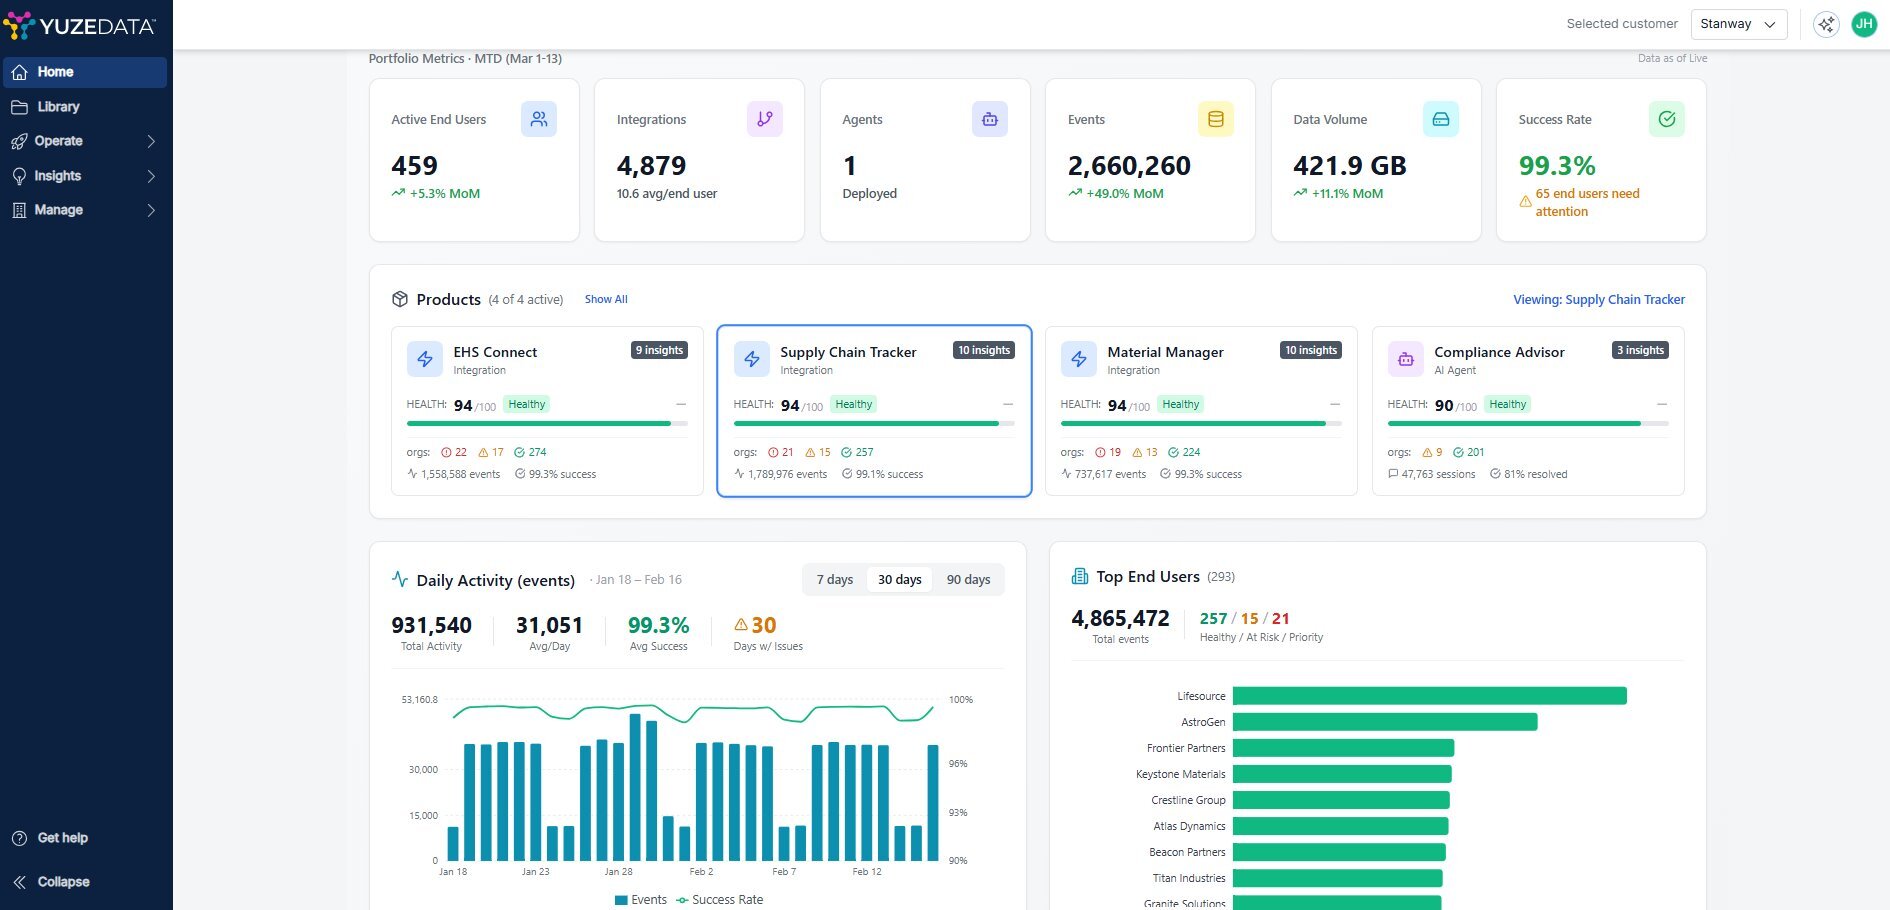Viewport: 1890px width, 910px height.
Task: Click the Lifesource bar in Top End Users
Action: coord(1428,696)
